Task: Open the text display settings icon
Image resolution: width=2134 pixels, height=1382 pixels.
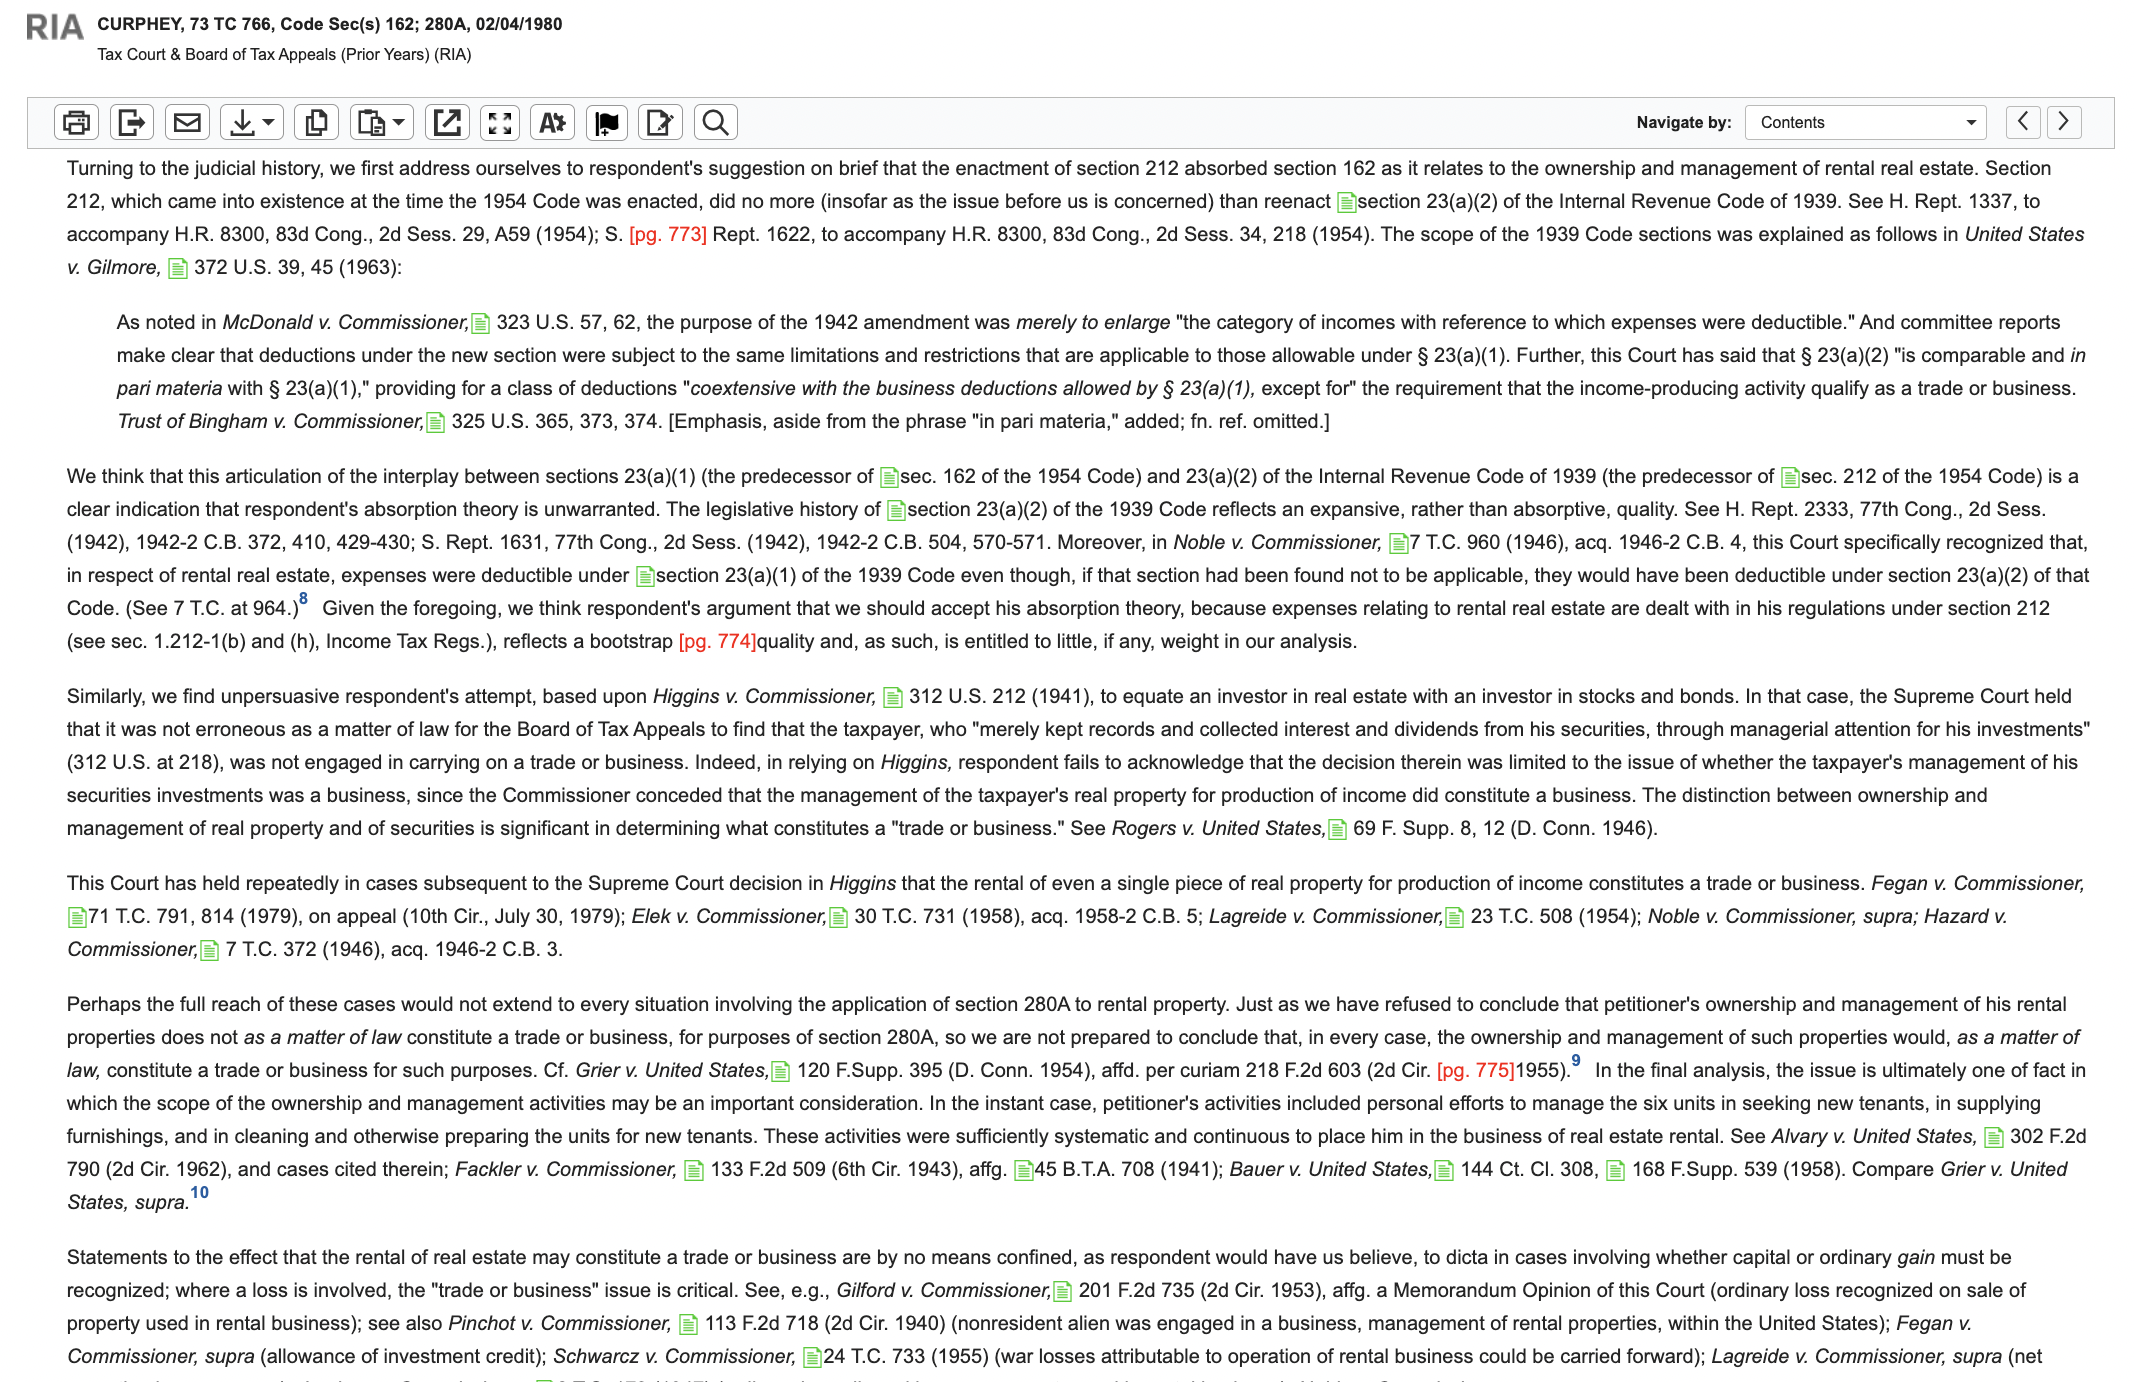Action: coord(553,122)
